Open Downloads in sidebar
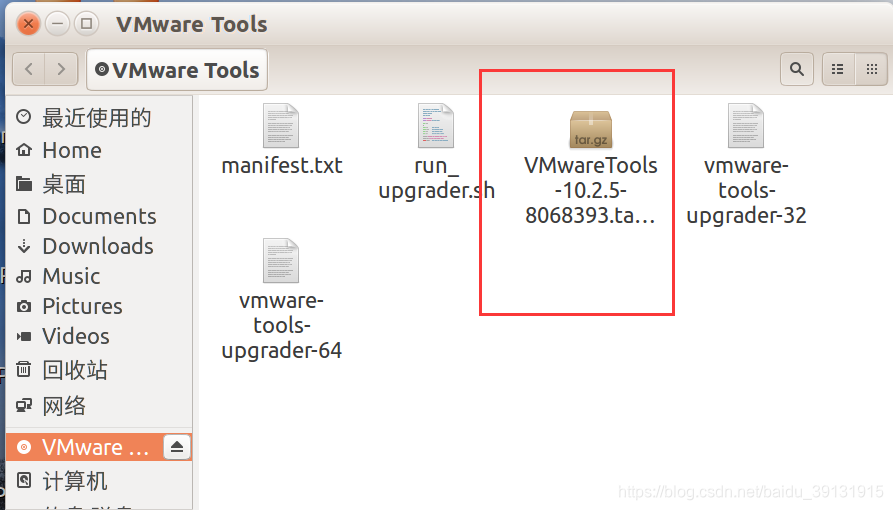The height and width of the screenshot is (510, 893). point(99,246)
